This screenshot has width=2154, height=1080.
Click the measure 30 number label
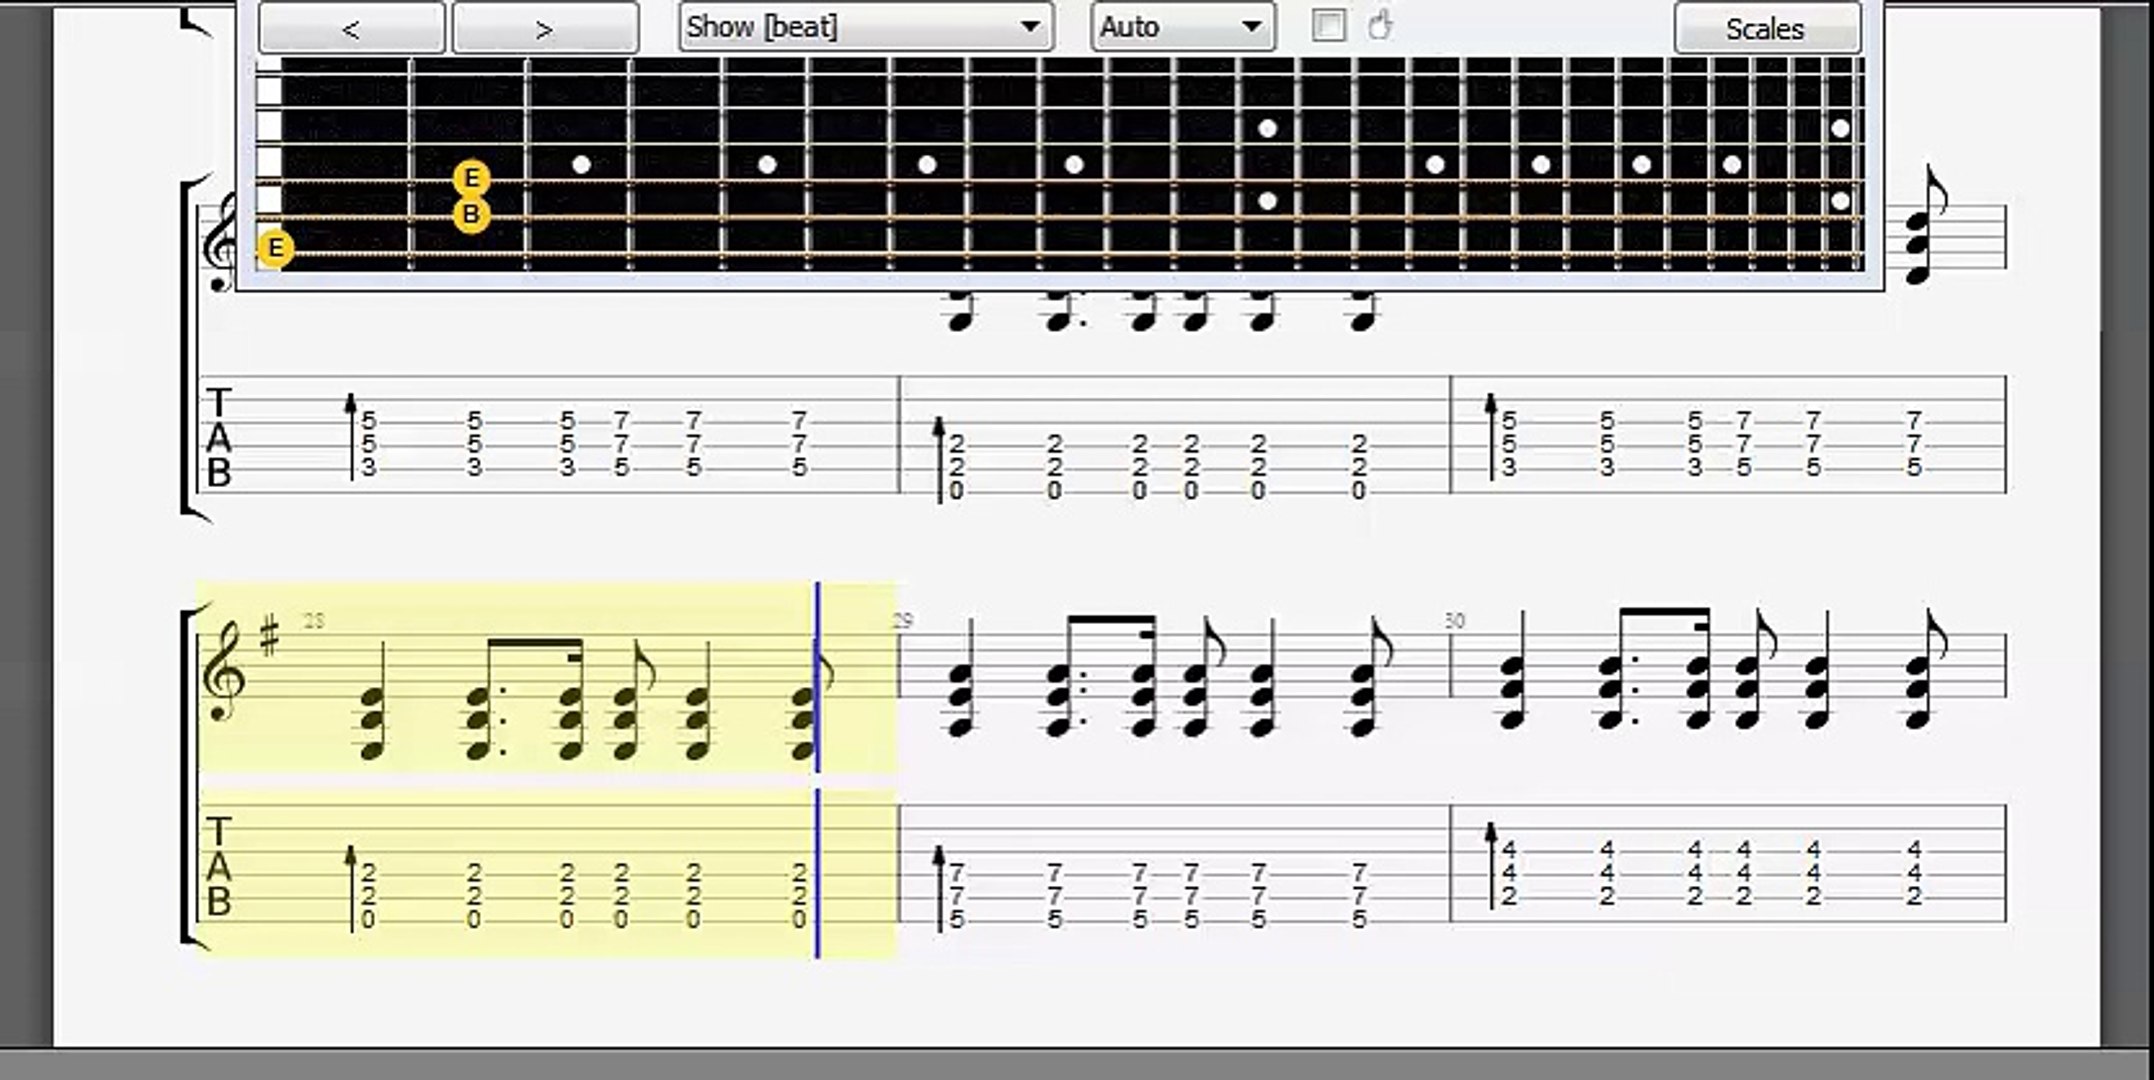point(1454,621)
